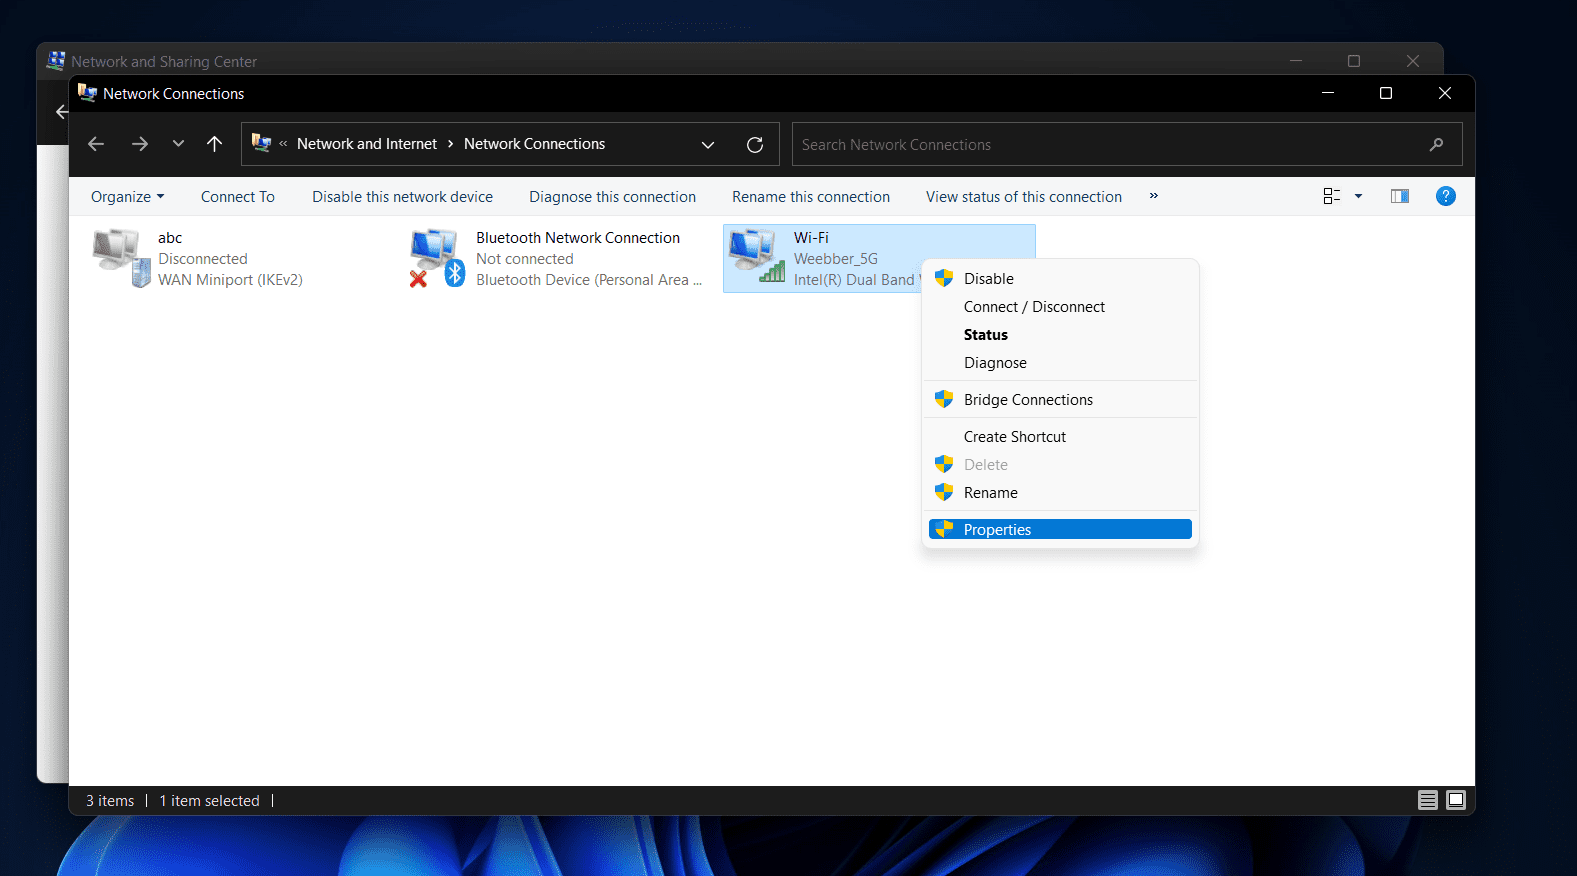Click 'Network and Internet' breadcrumb

tap(367, 144)
